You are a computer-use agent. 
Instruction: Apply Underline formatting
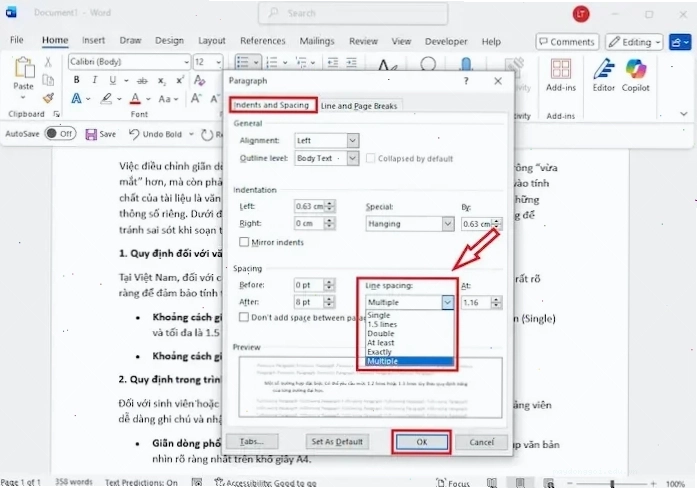click(x=112, y=80)
